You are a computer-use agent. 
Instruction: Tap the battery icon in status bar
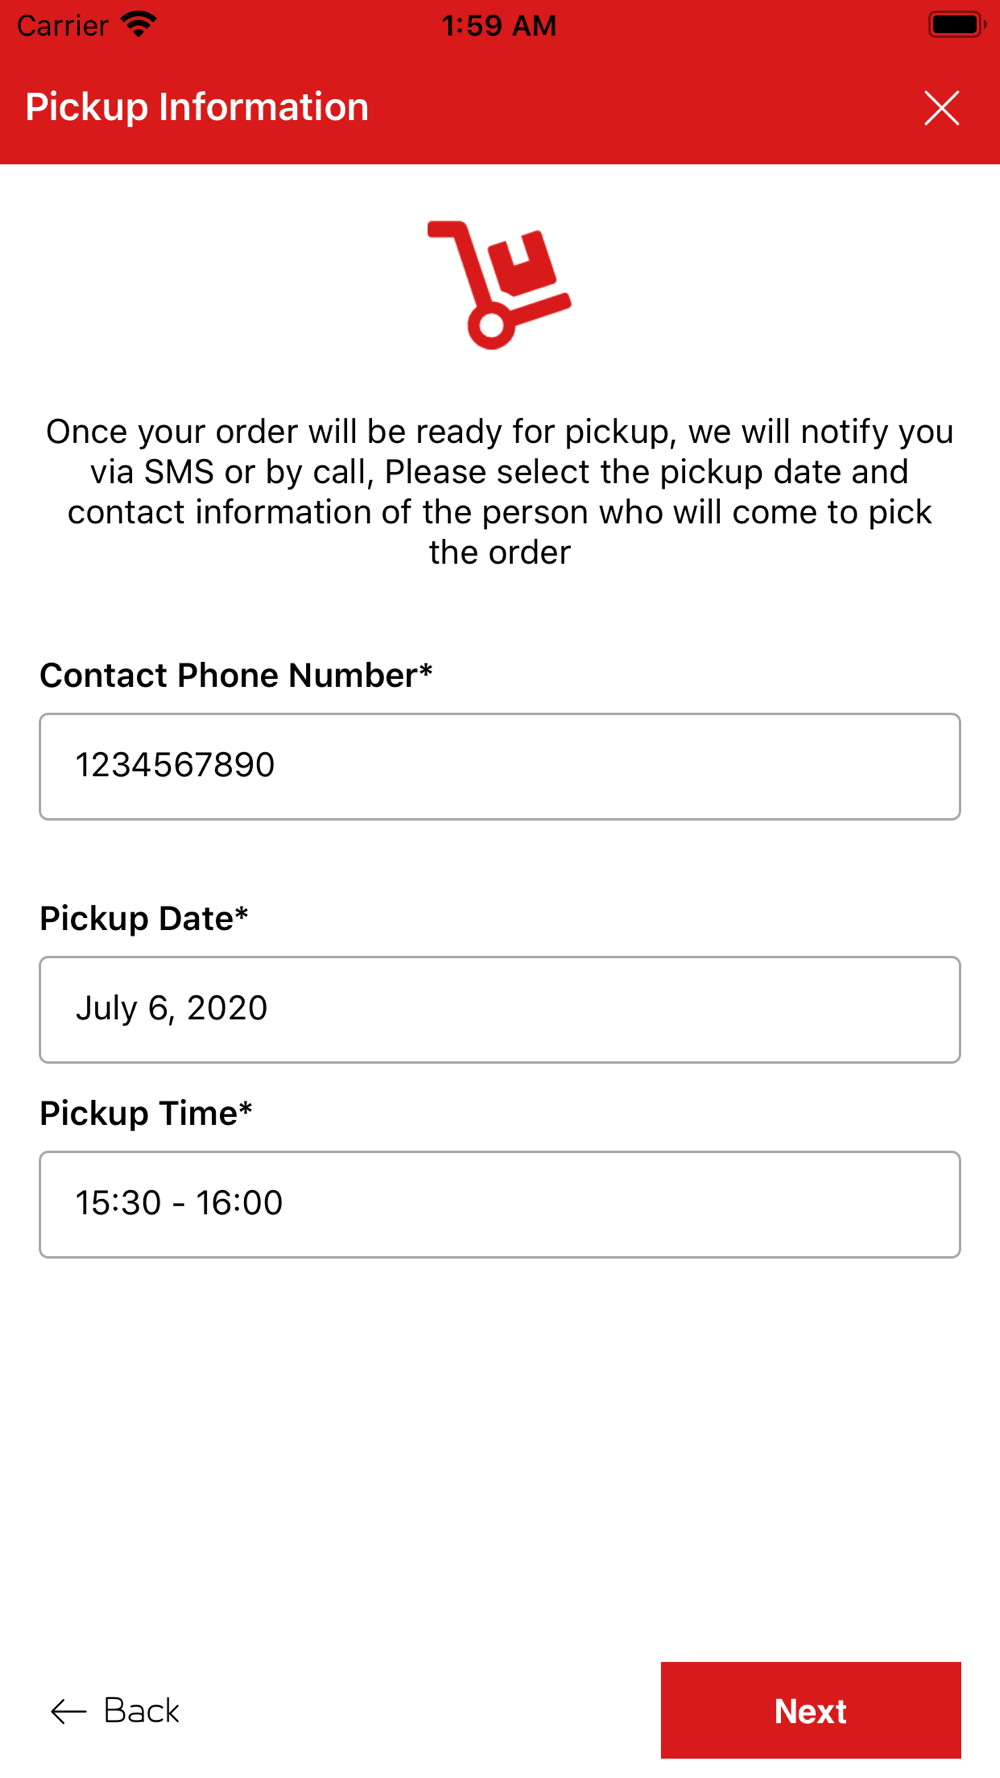(x=956, y=25)
